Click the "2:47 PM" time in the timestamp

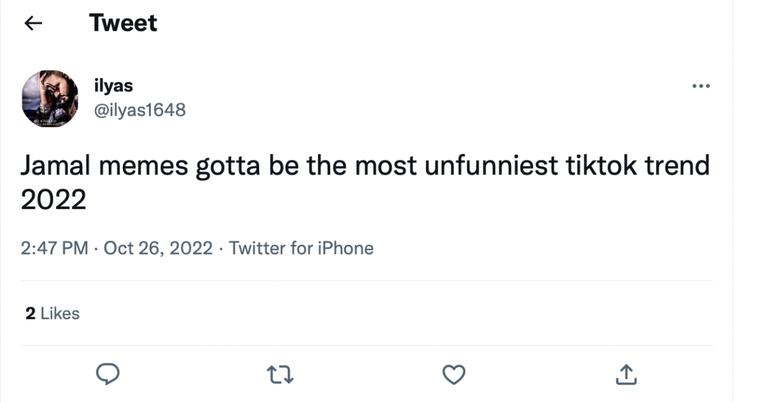tap(54, 248)
